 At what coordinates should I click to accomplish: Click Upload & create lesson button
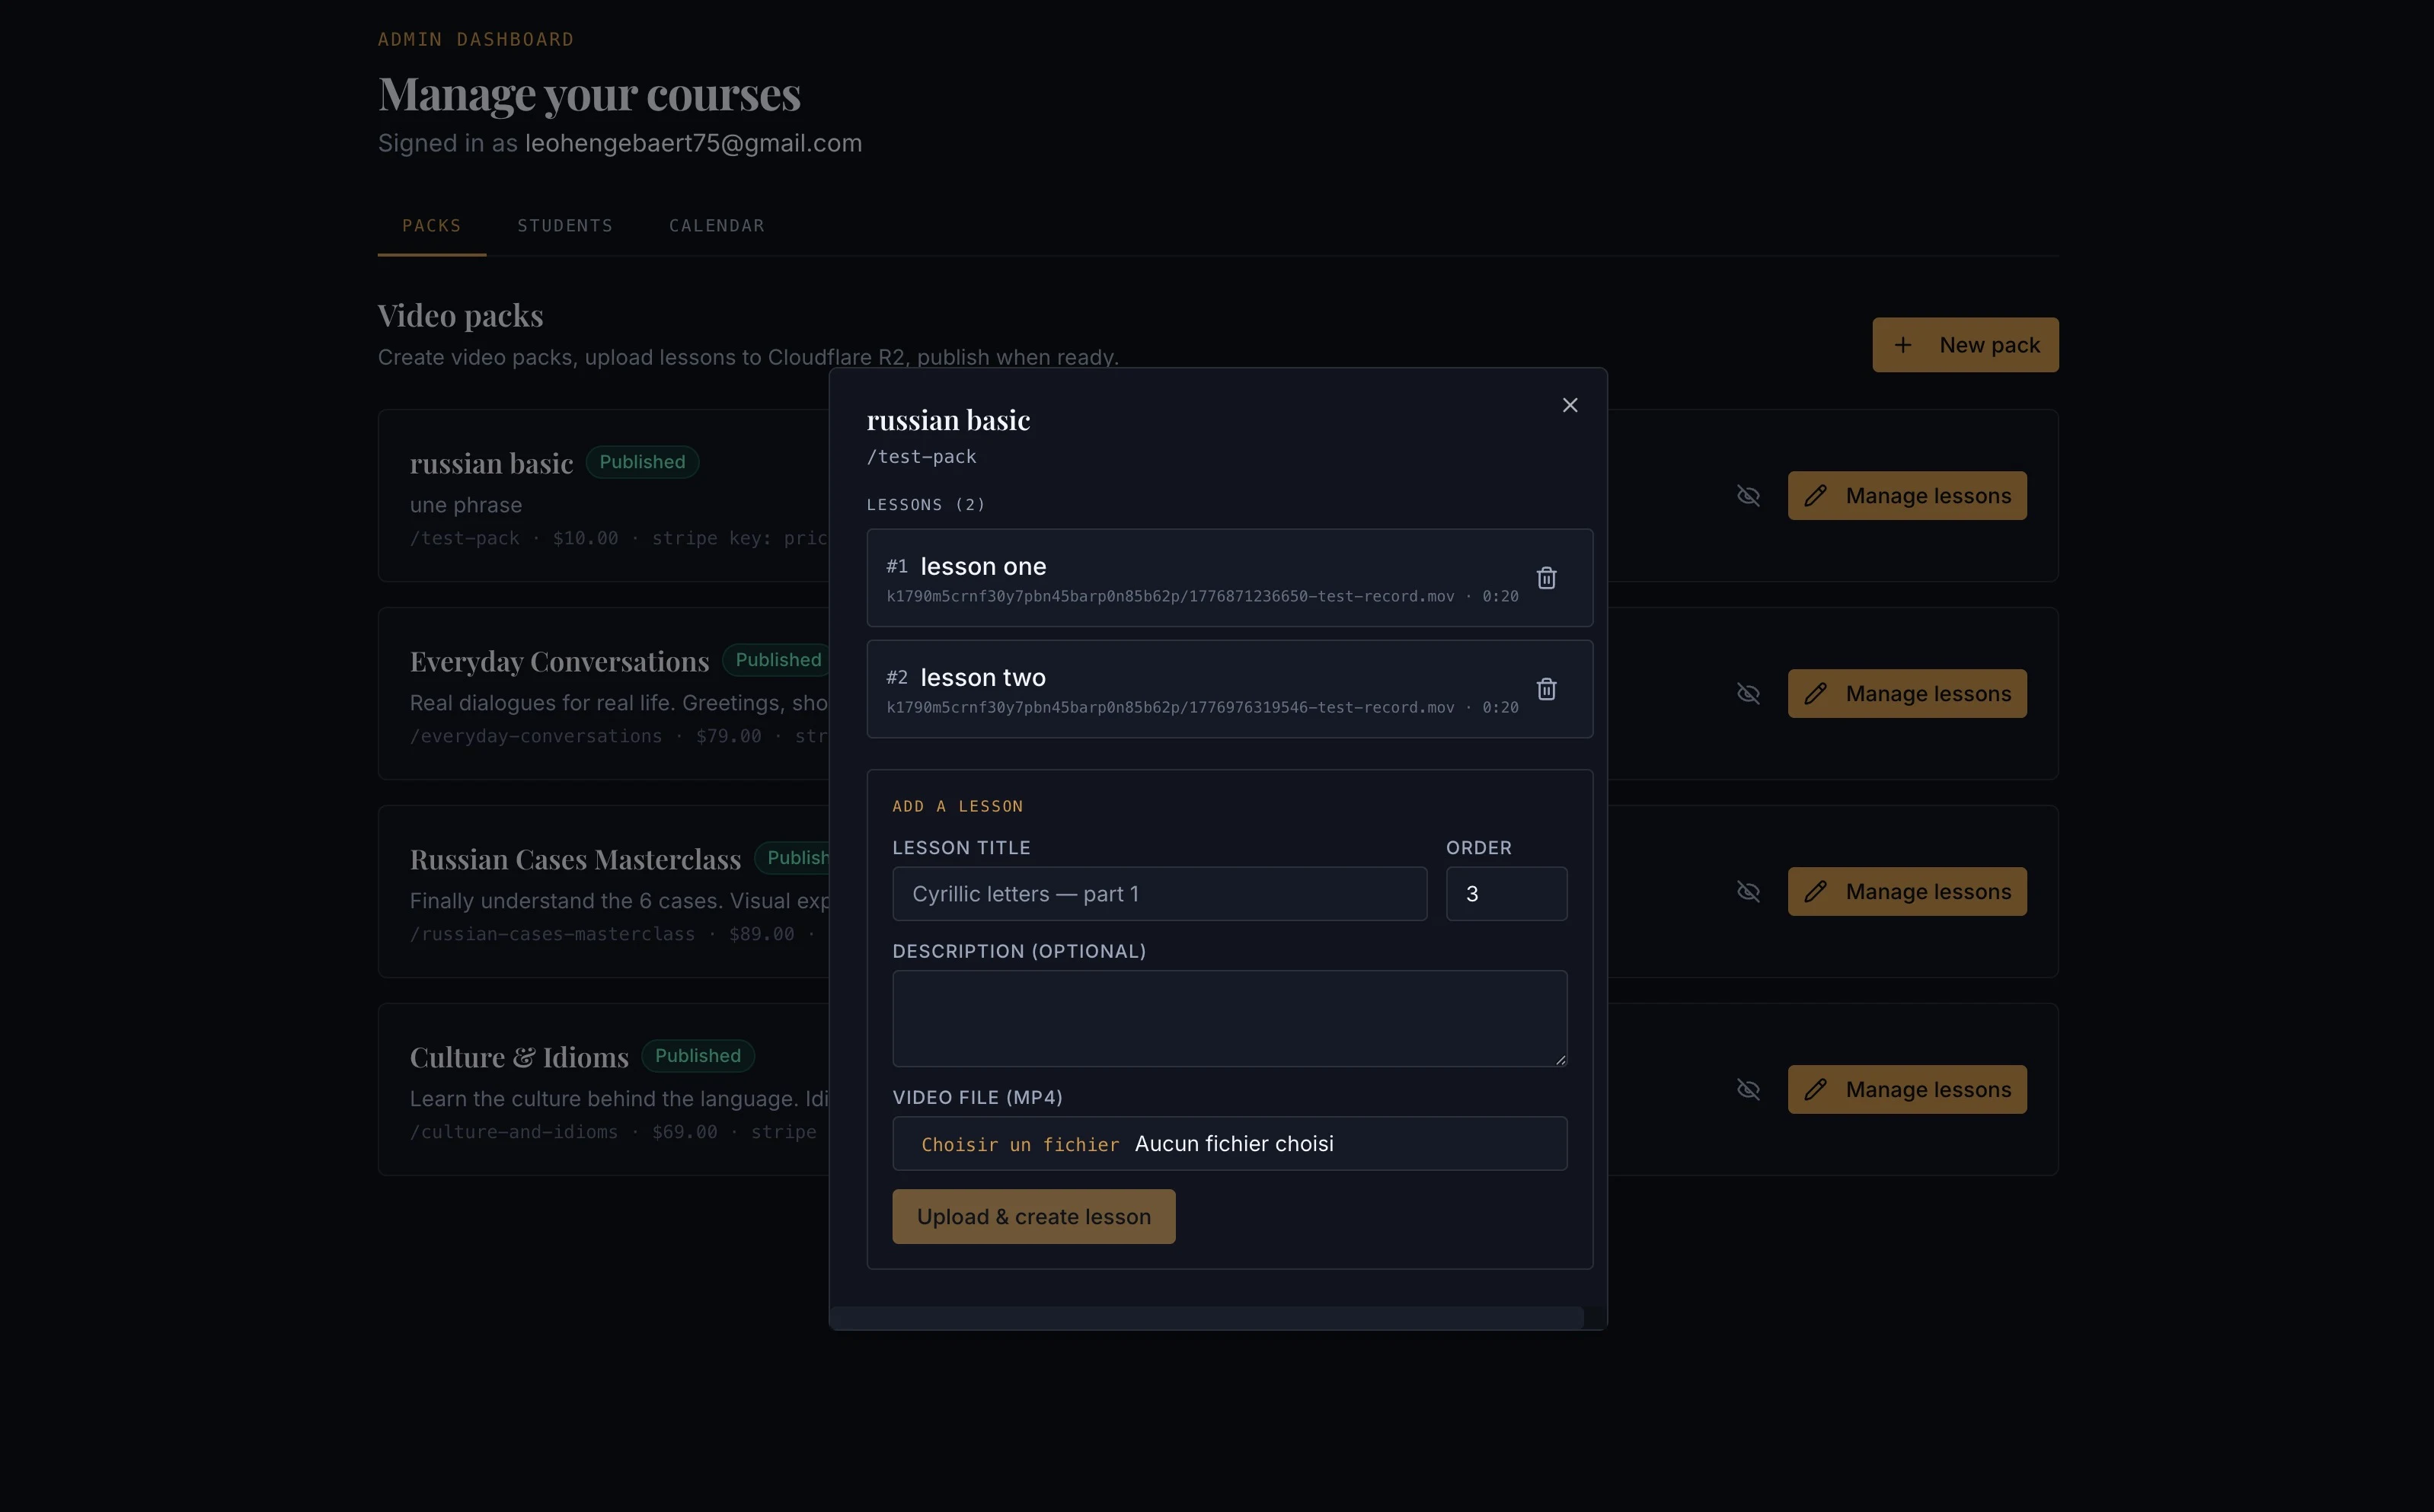point(1034,1217)
